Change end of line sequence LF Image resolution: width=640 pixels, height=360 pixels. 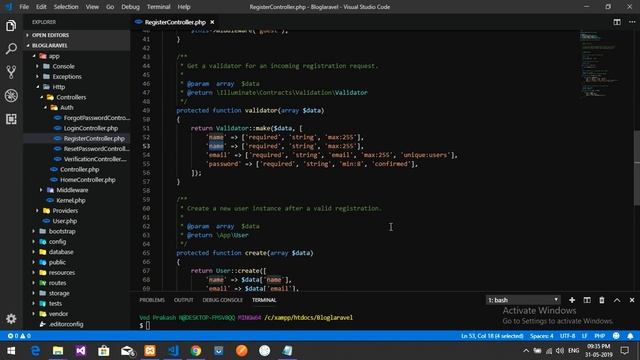(584, 336)
